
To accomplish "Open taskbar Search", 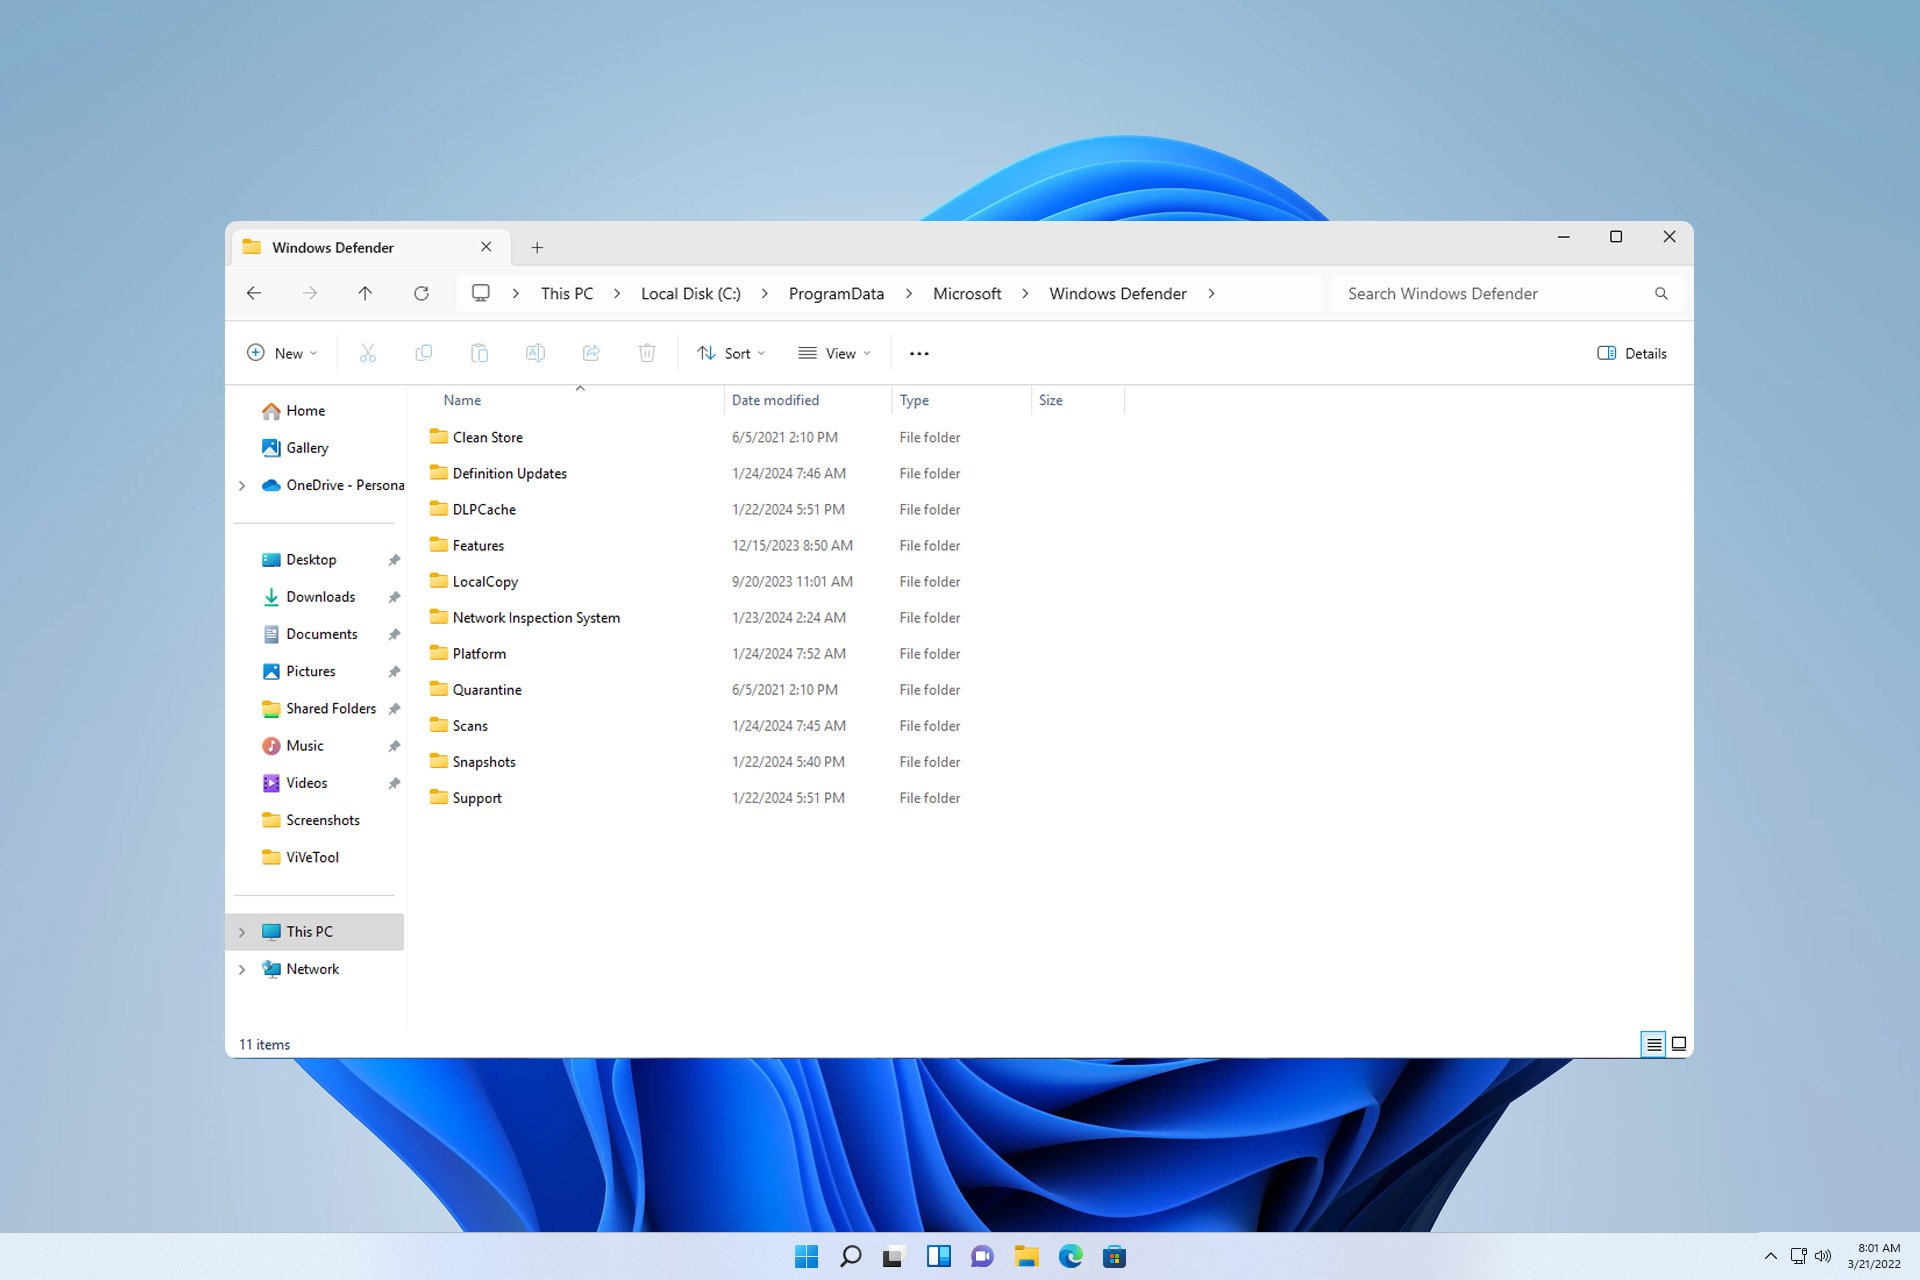I will 850,1257.
